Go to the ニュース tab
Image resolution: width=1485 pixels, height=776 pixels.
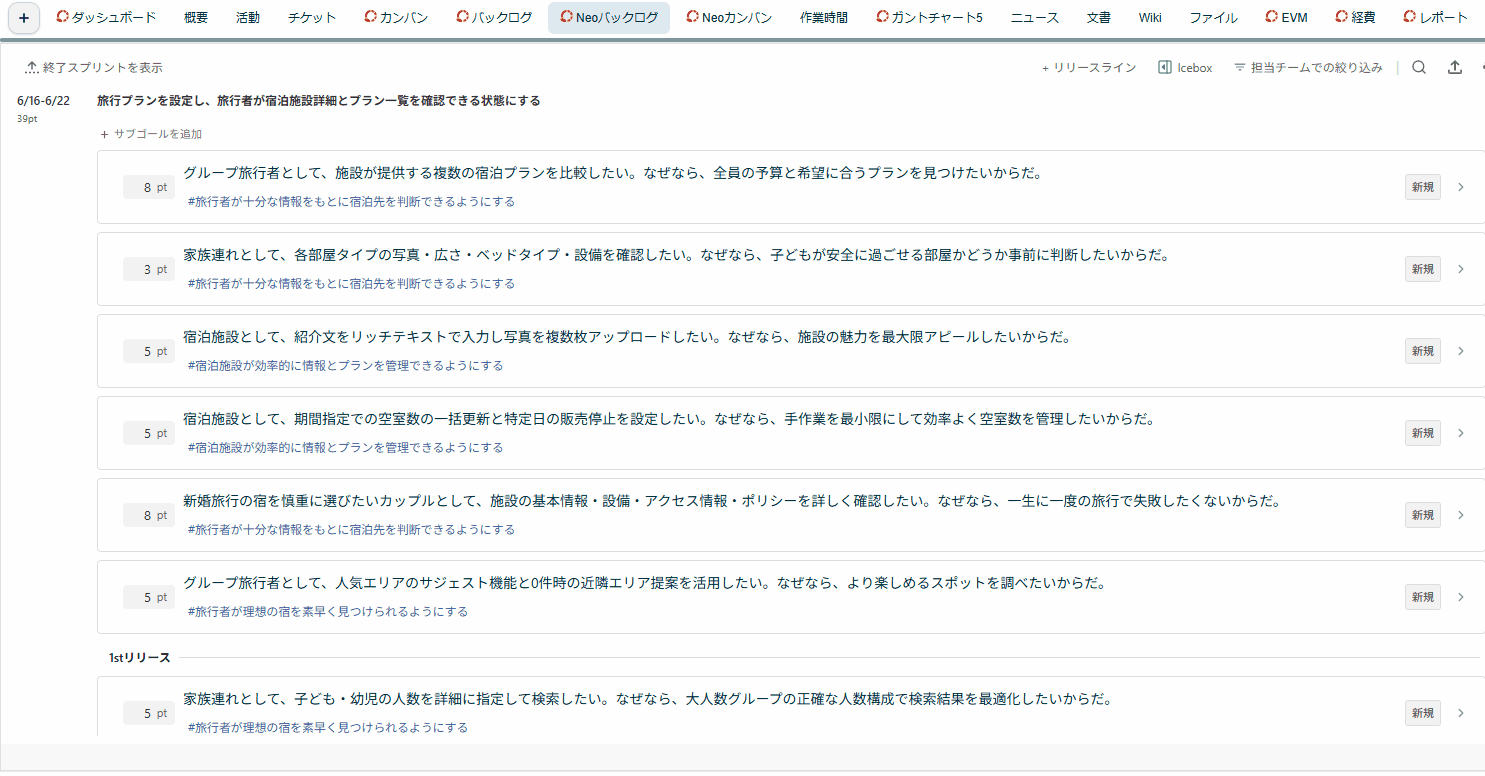pos(1035,17)
